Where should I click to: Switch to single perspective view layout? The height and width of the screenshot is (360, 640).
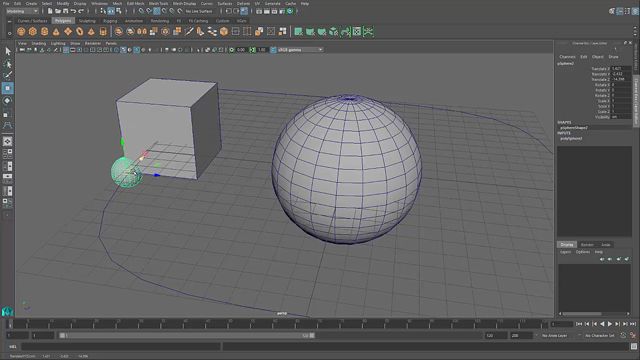click(7, 141)
